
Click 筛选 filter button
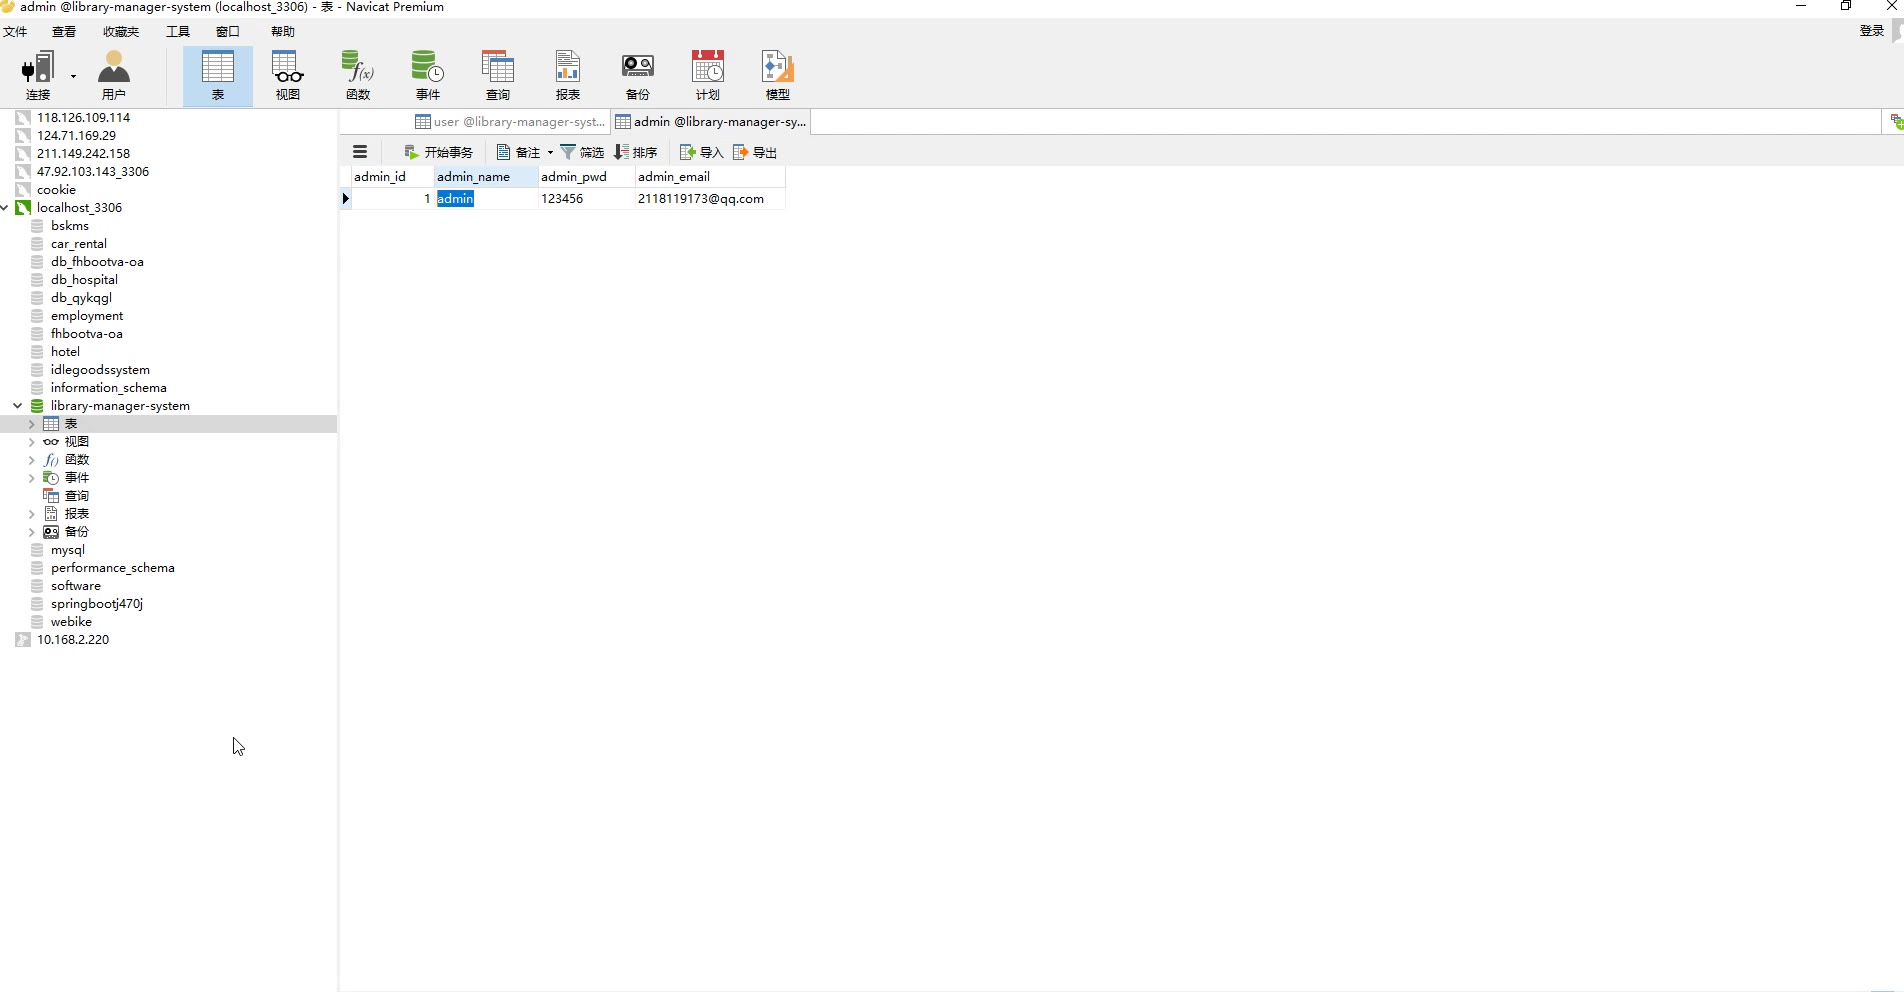coord(582,152)
